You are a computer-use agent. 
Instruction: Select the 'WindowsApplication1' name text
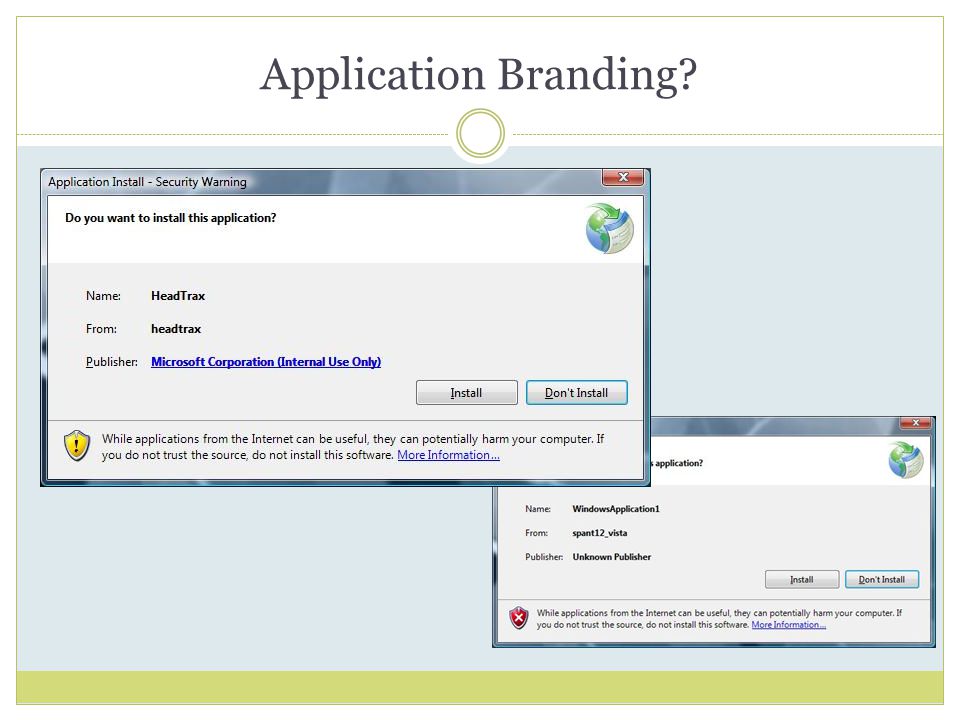(616, 509)
